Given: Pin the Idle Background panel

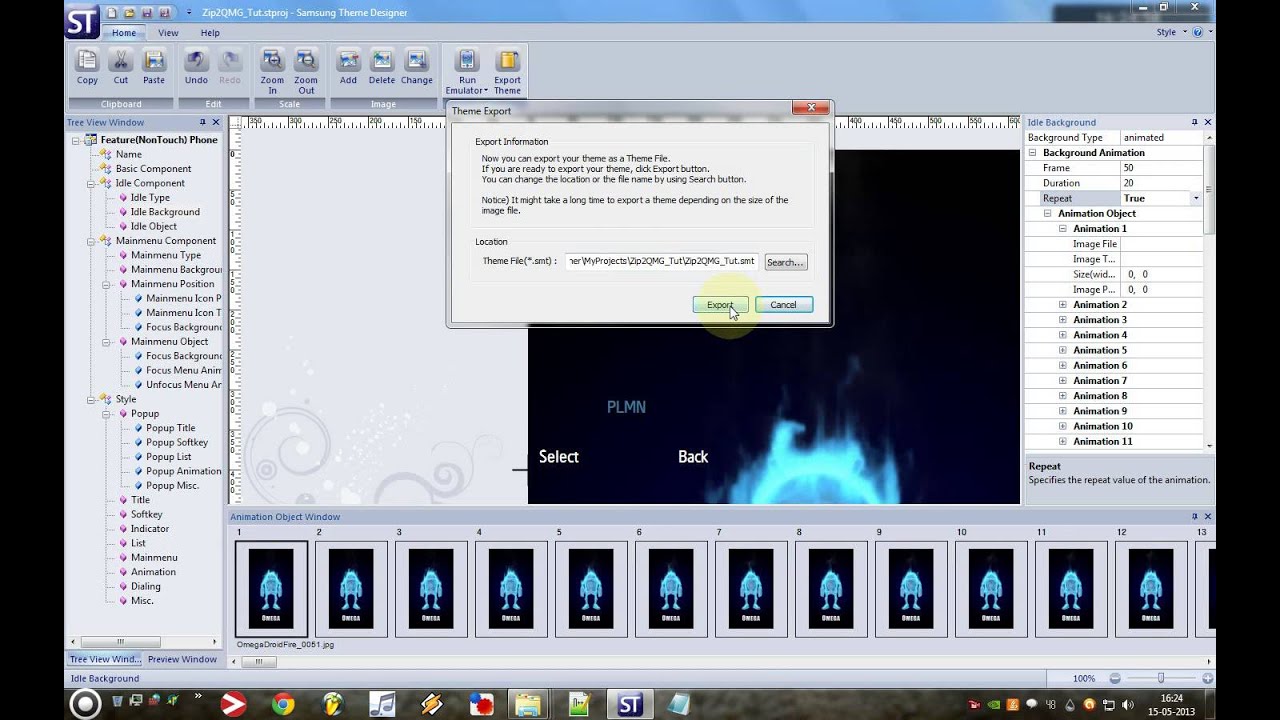Looking at the screenshot, I should click(1194, 122).
